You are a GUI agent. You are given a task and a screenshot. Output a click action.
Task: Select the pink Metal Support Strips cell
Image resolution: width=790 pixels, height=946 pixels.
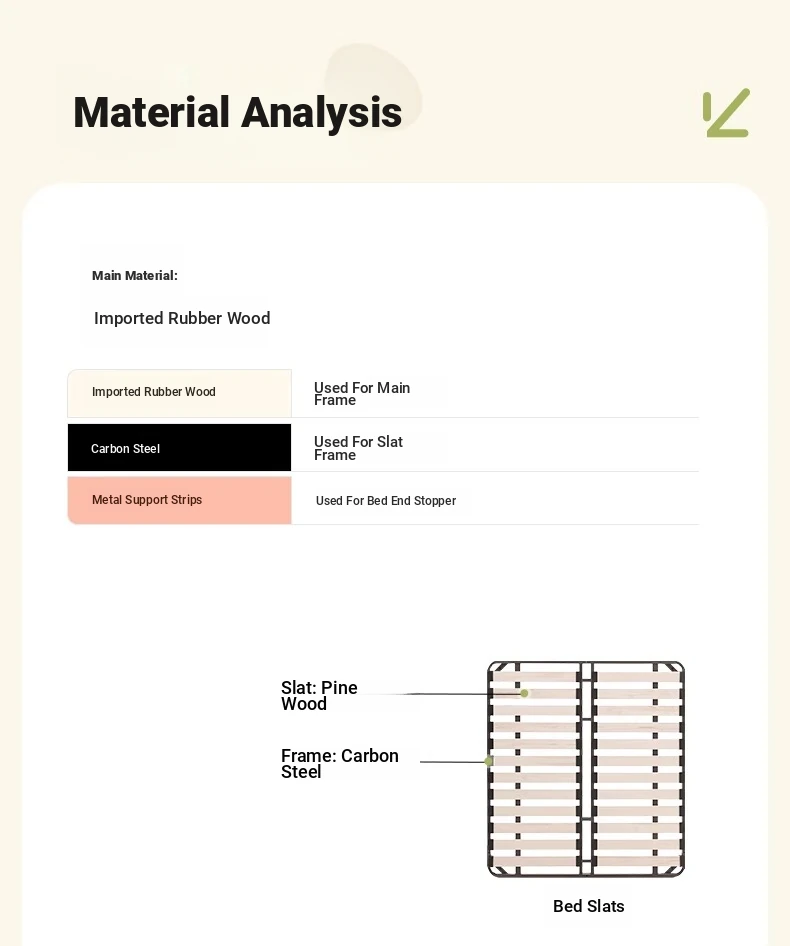click(179, 500)
